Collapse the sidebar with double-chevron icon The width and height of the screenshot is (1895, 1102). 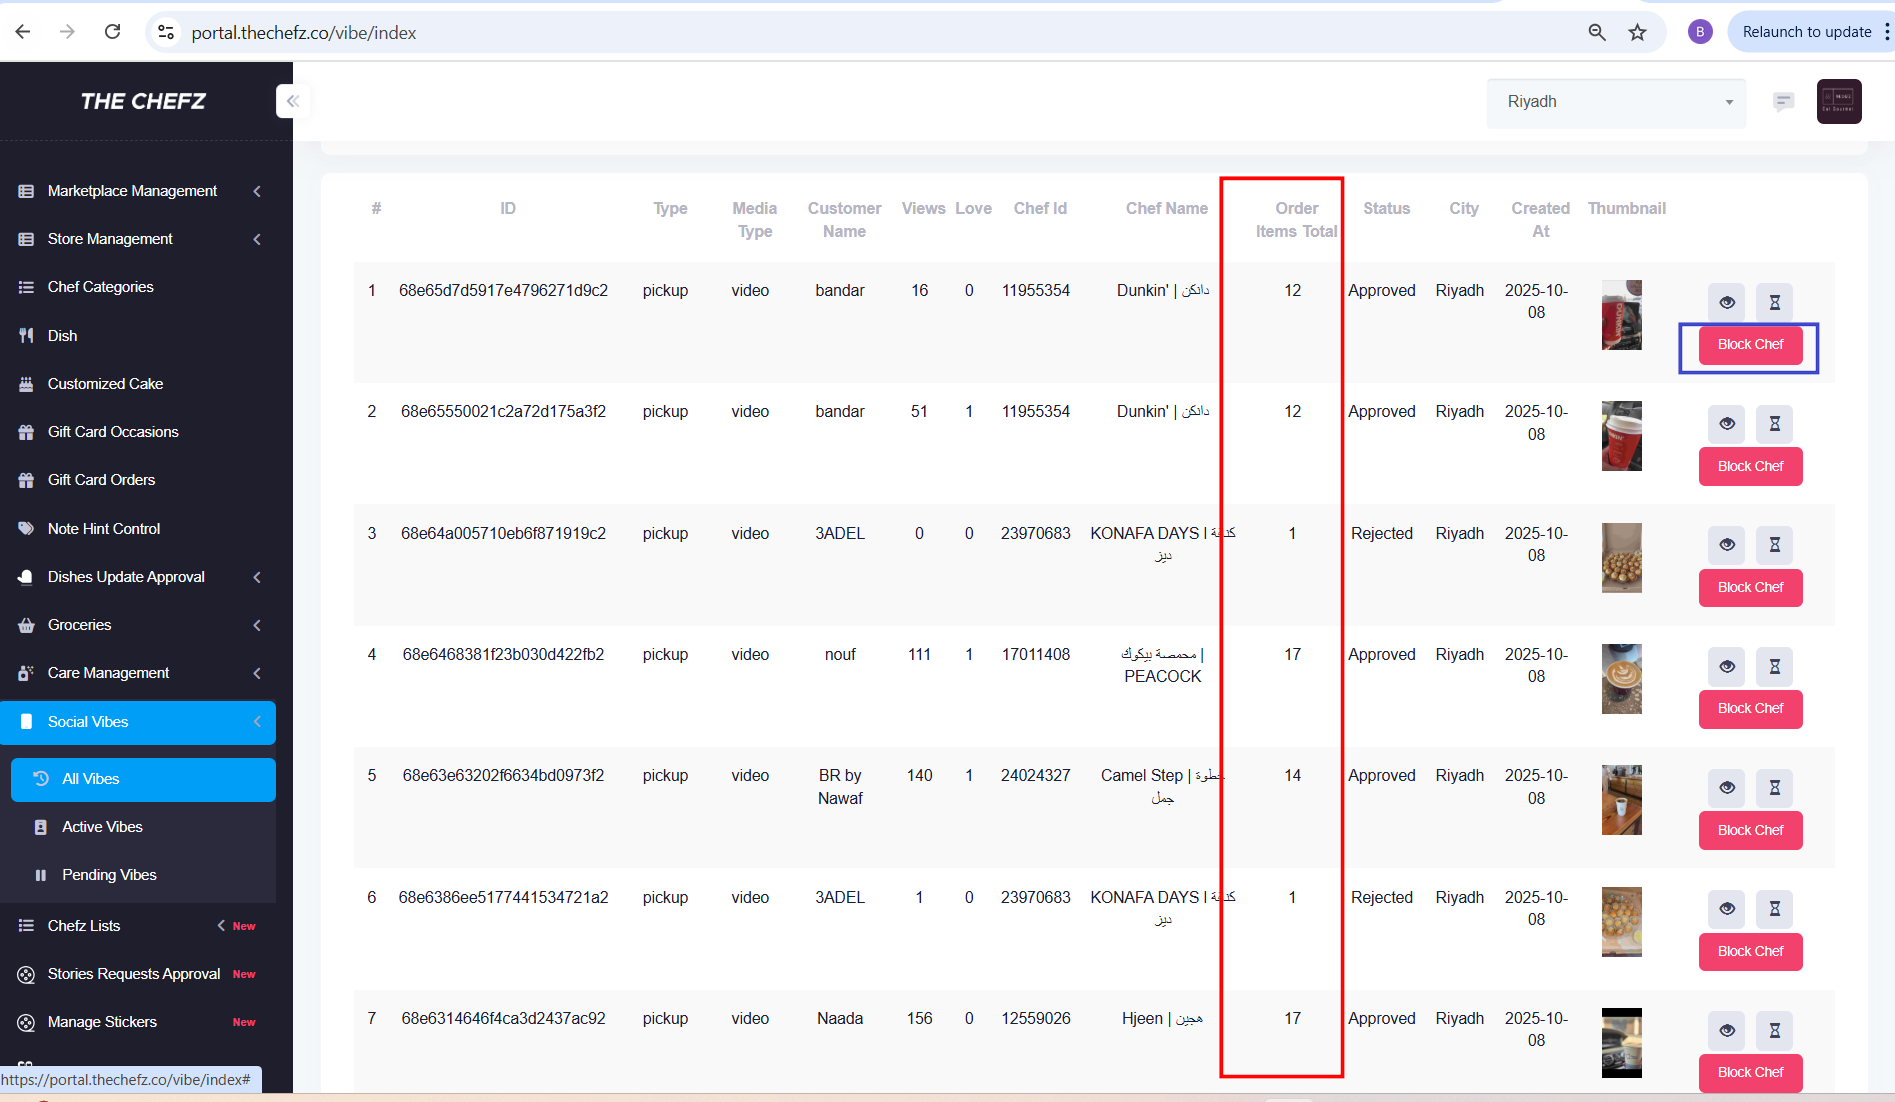click(292, 101)
